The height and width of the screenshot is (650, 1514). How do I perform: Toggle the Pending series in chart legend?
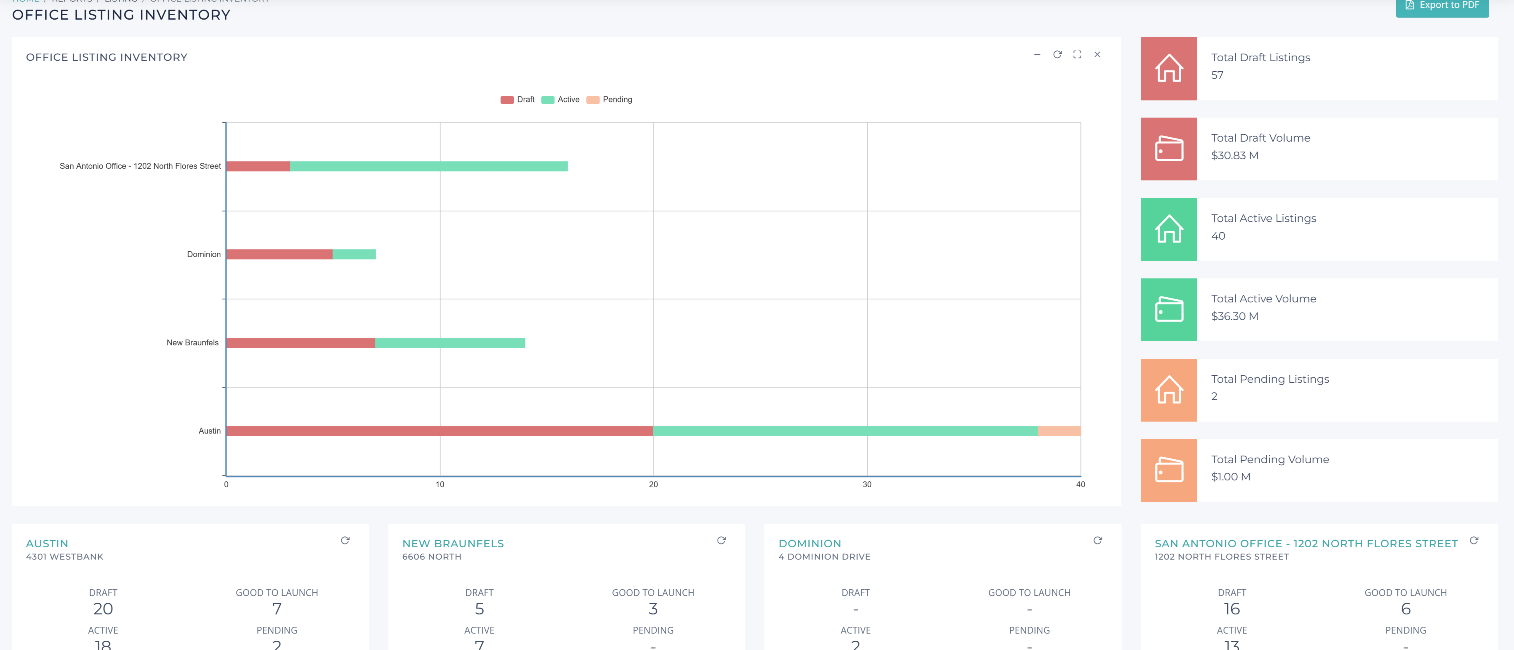click(x=609, y=100)
